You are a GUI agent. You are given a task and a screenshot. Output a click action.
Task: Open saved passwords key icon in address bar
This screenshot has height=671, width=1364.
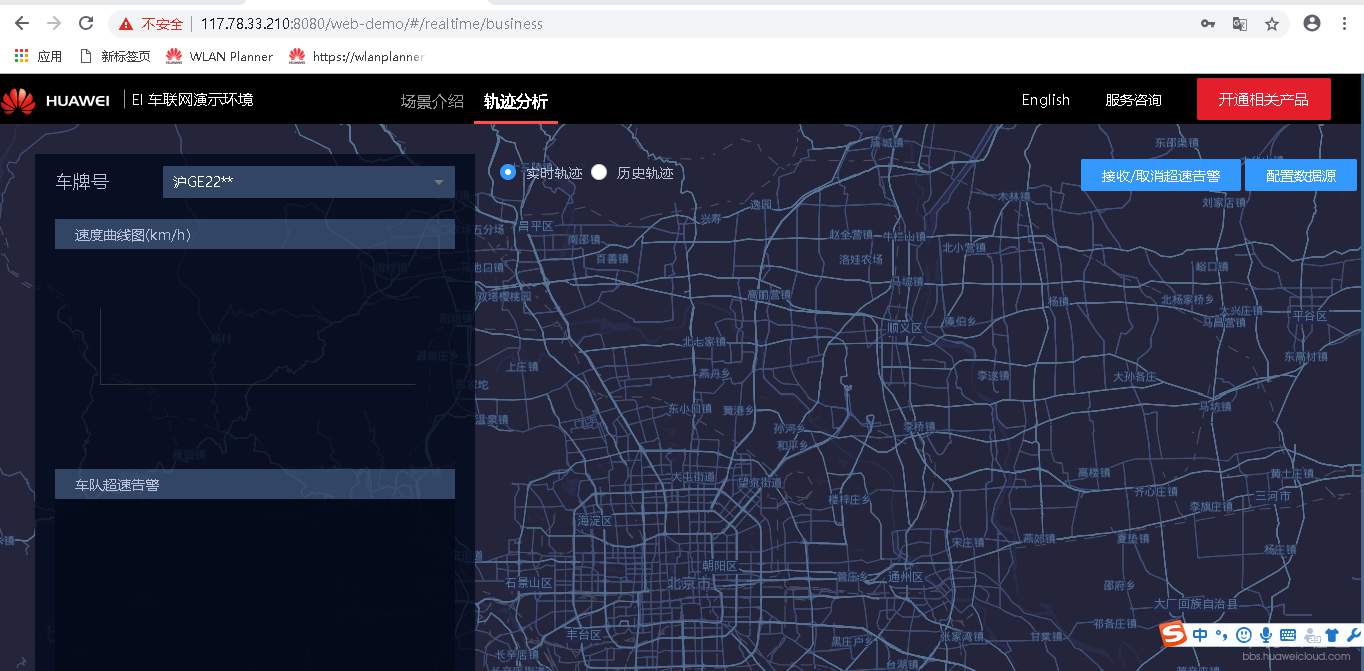tap(1208, 24)
